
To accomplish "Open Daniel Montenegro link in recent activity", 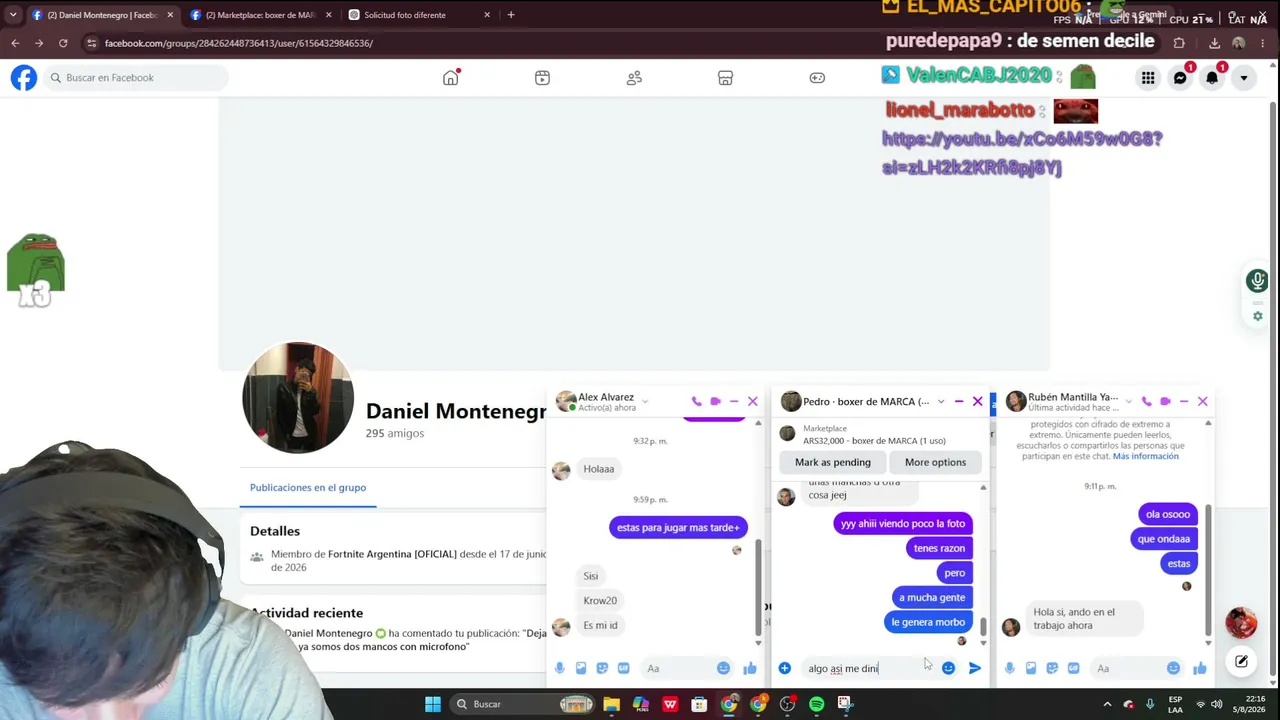I will click(328, 633).
